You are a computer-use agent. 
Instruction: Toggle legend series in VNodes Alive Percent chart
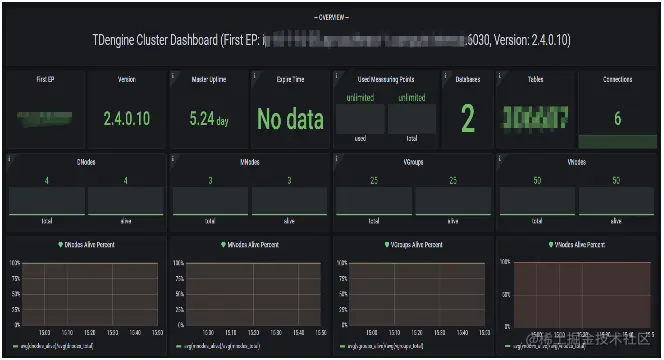[549, 346]
